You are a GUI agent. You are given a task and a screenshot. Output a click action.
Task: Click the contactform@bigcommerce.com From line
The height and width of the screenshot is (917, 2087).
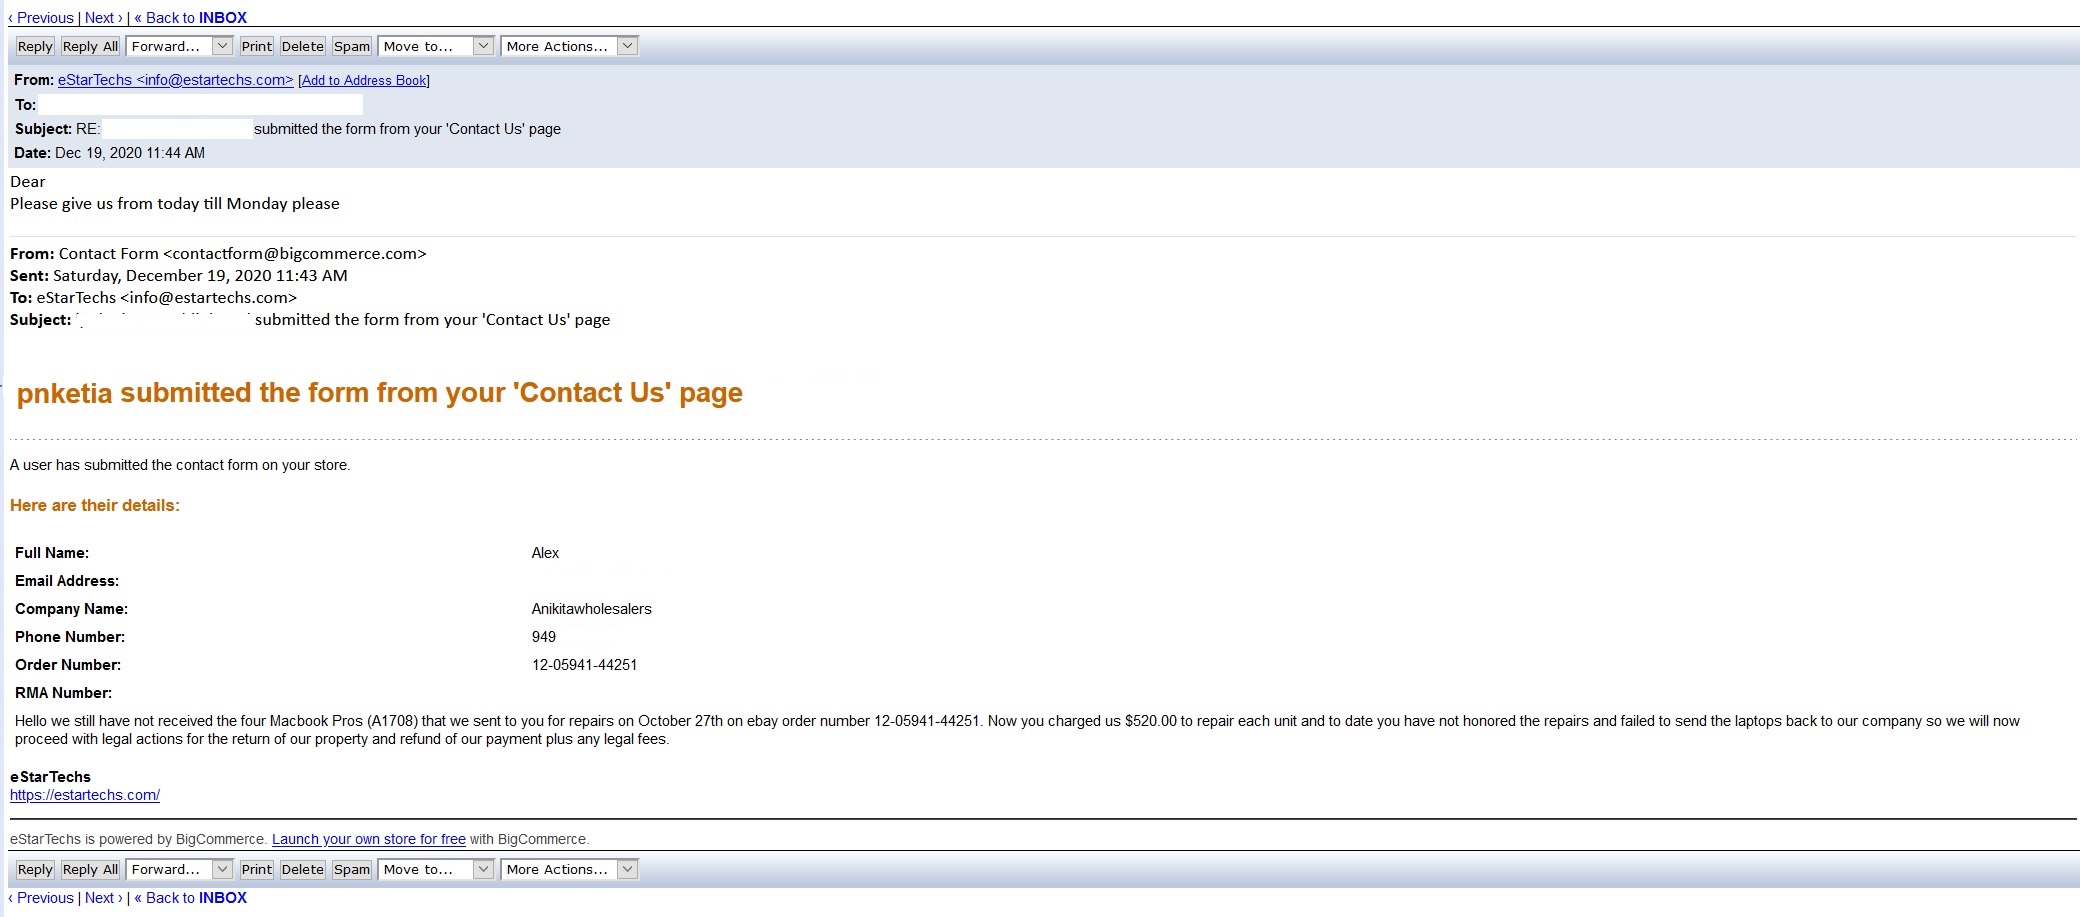pyautogui.click(x=218, y=254)
